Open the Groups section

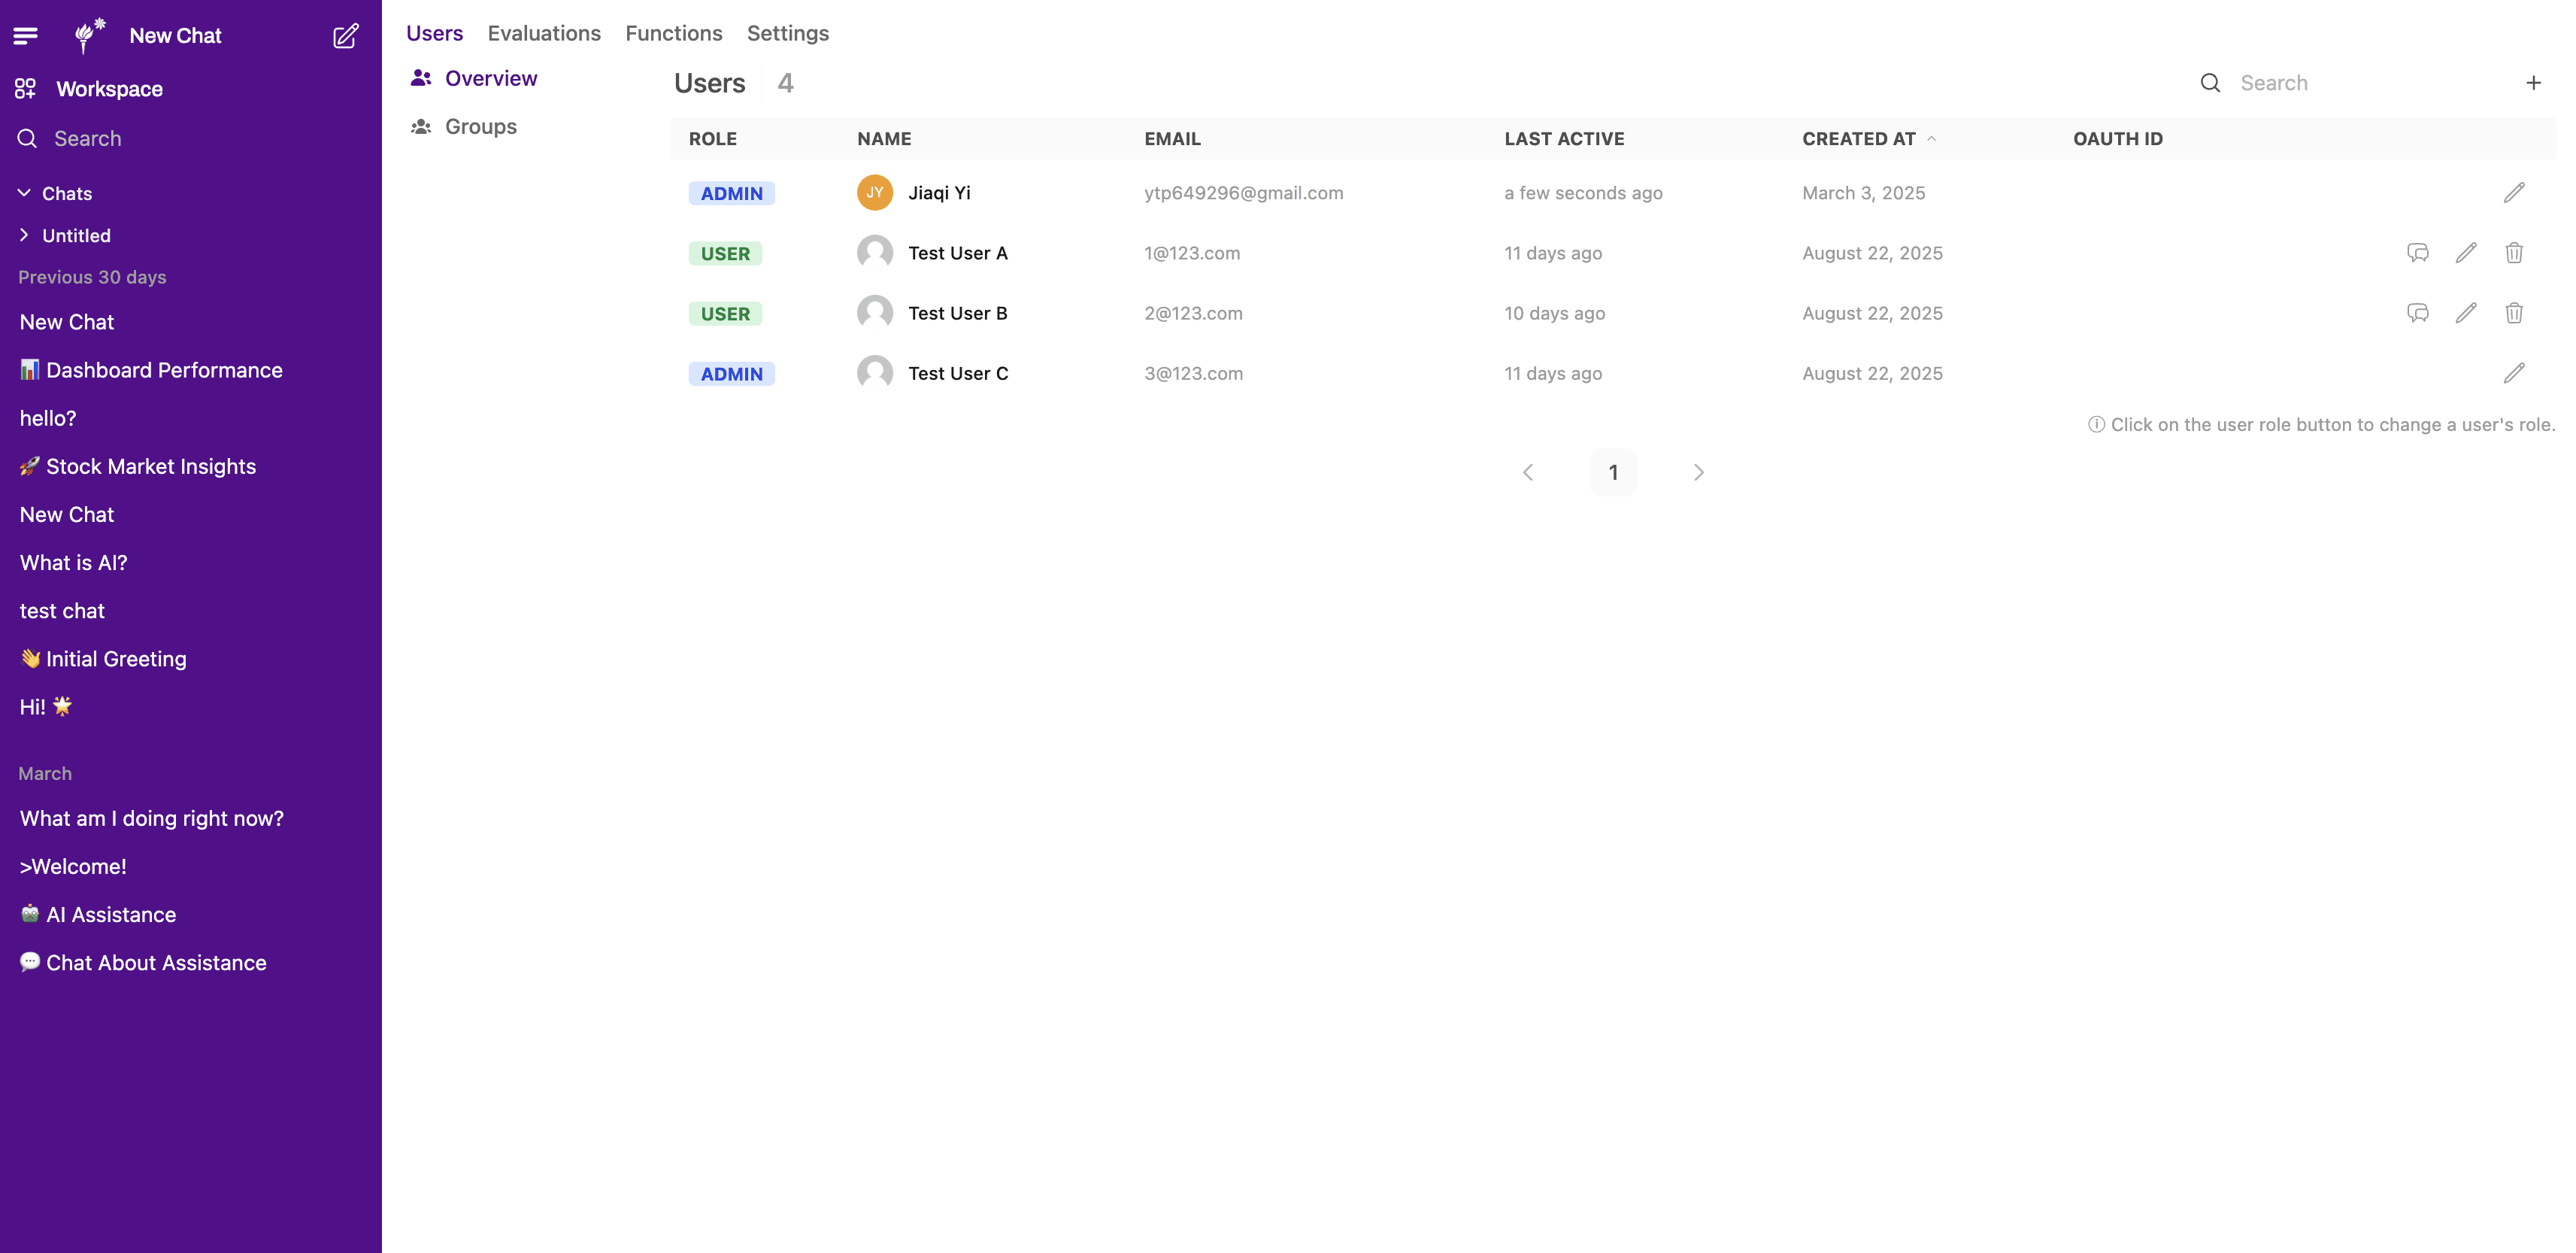click(x=480, y=127)
